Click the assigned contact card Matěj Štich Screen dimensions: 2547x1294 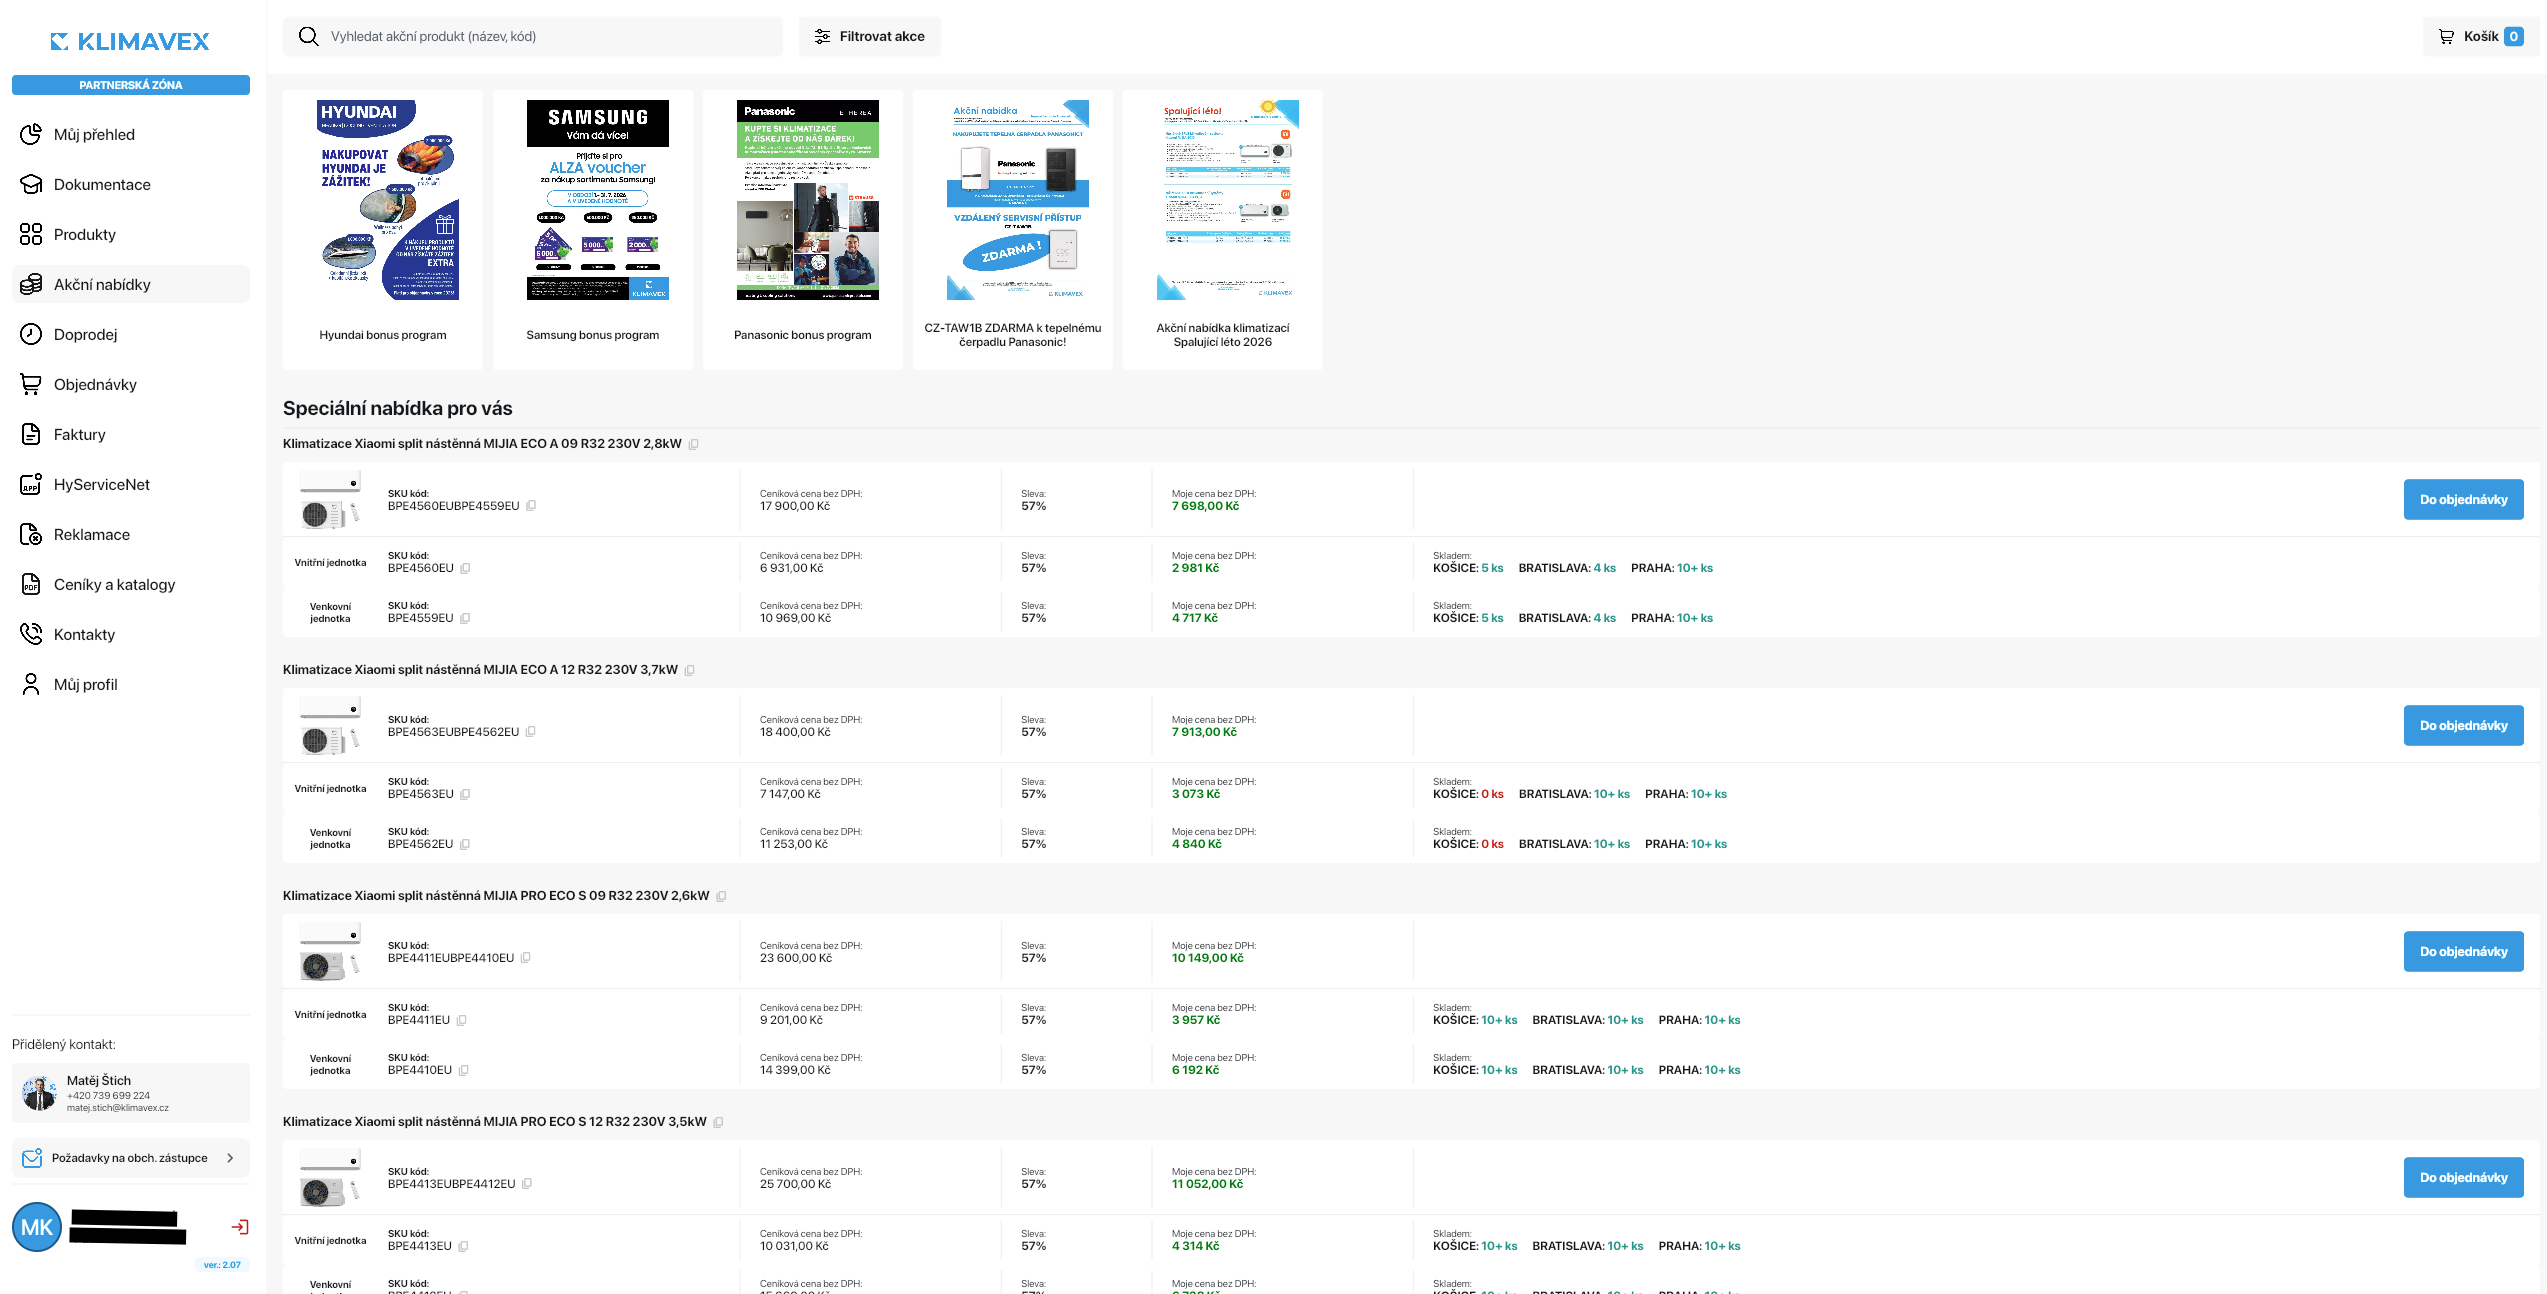(x=131, y=1093)
